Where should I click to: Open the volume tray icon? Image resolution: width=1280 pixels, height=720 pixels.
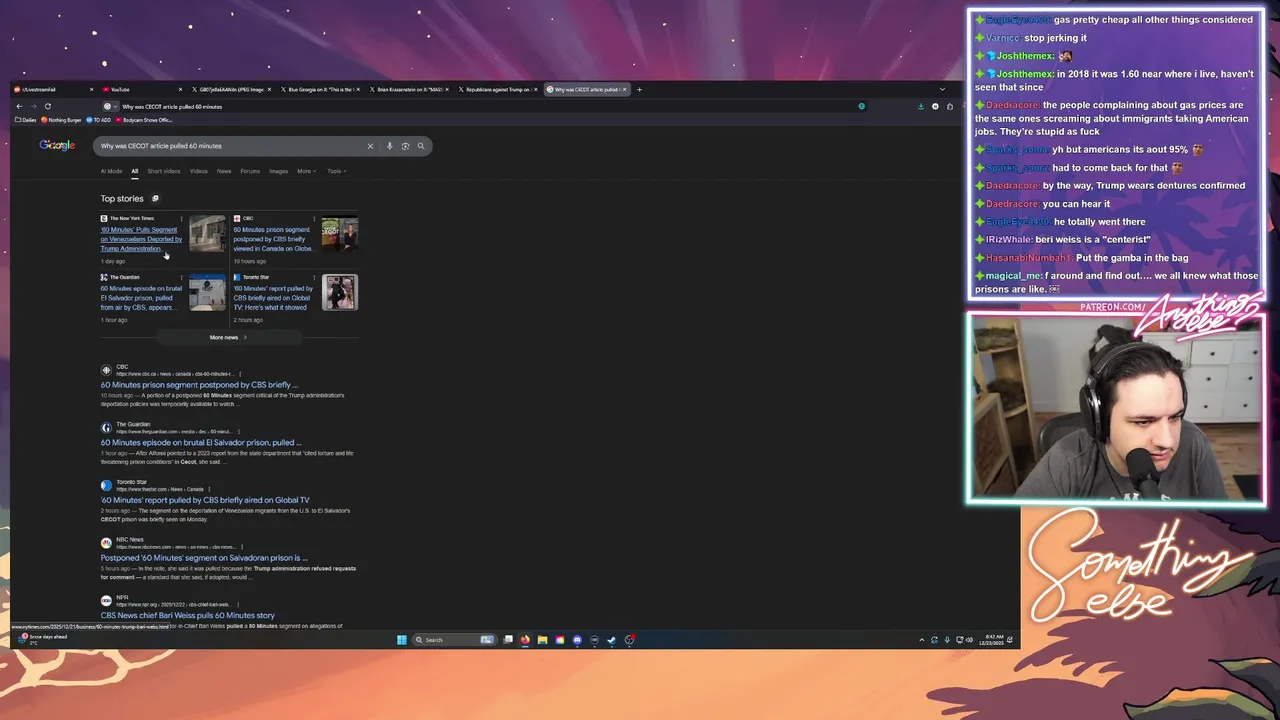[969, 640]
